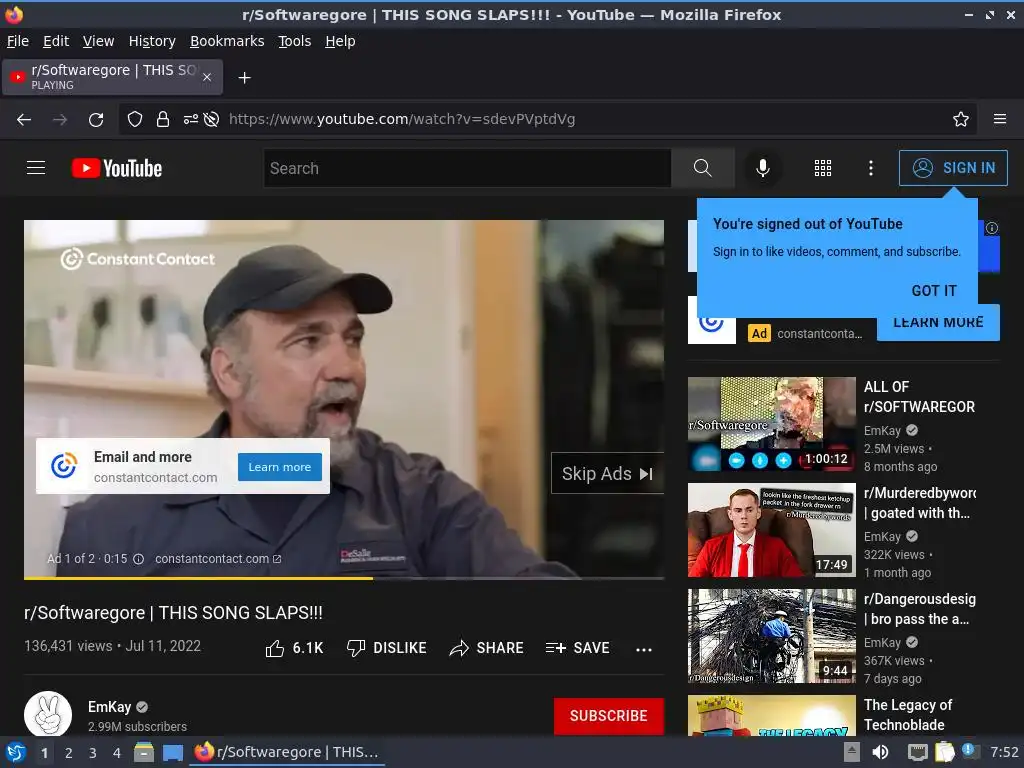Screen dimensions: 1024x768
Task: Open a new tab with plus button
Action: click(x=244, y=78)
